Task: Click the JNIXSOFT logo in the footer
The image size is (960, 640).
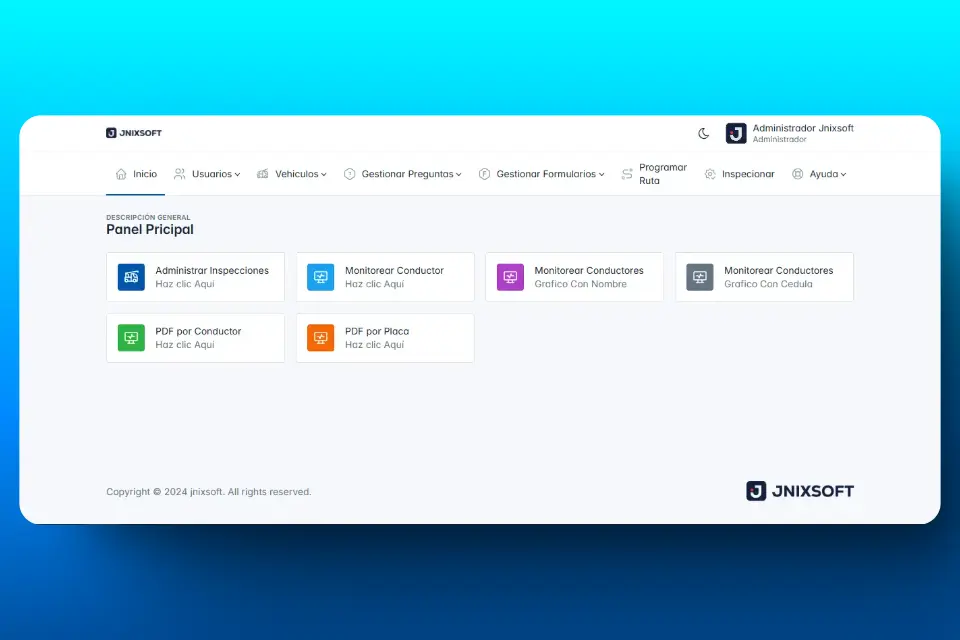Action: pos(800,491)
